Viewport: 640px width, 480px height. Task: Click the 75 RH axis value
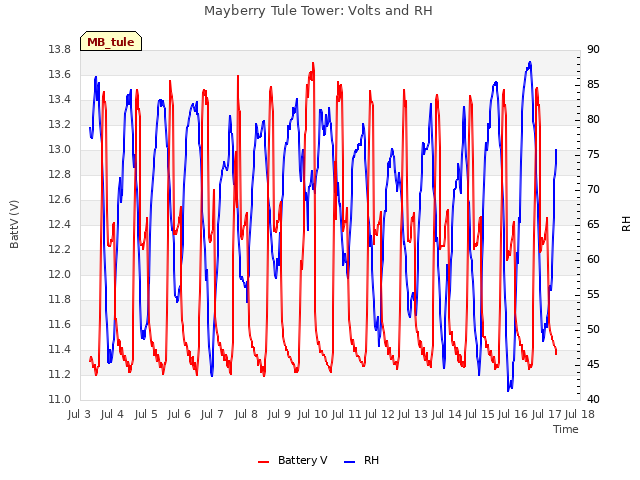[x=593, y=155]
